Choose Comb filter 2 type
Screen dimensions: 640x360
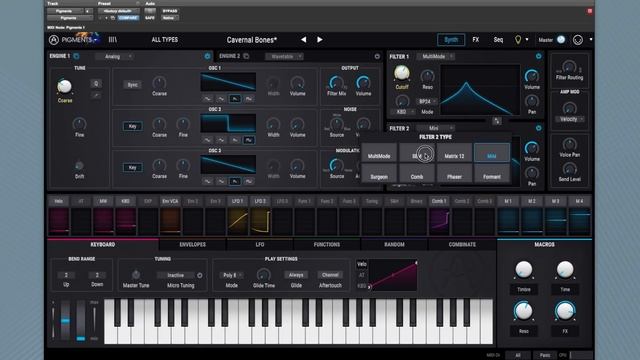coord(416,173)
